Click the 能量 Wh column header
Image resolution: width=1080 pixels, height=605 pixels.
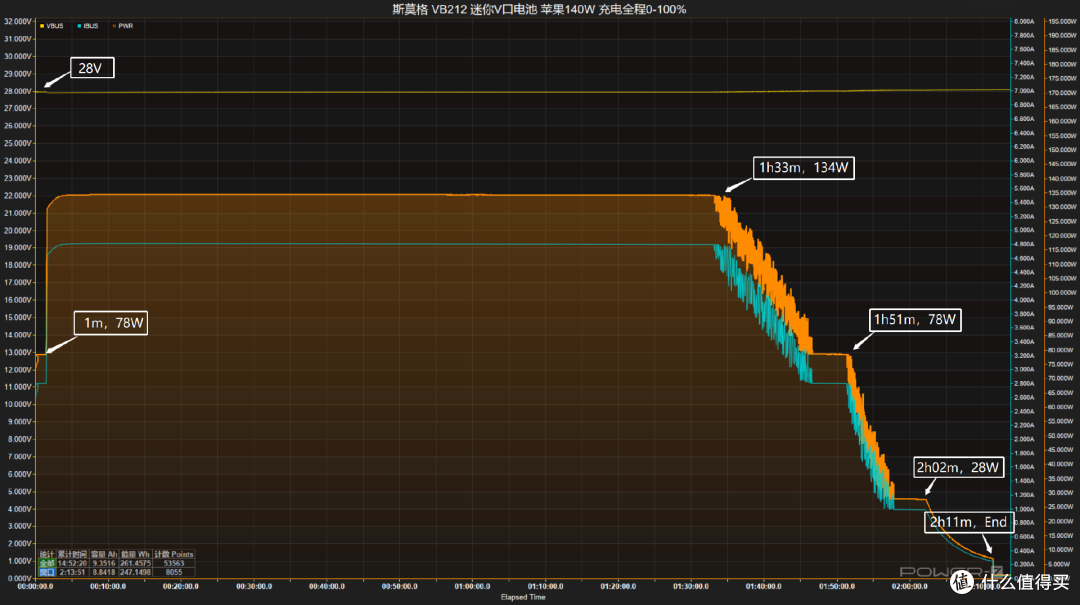coord(136,555)
